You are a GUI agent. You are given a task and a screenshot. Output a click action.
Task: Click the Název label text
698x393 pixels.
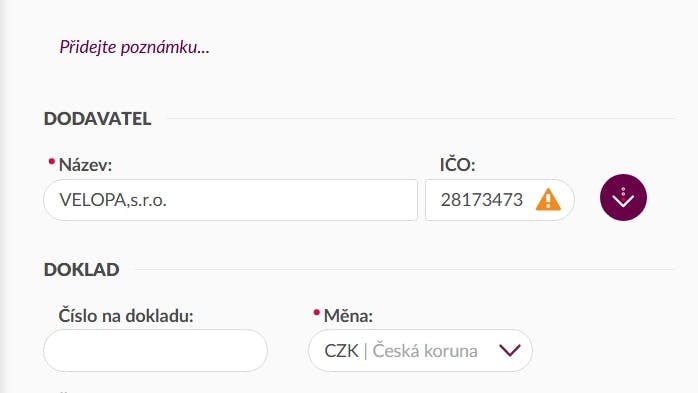click(85, 165)
